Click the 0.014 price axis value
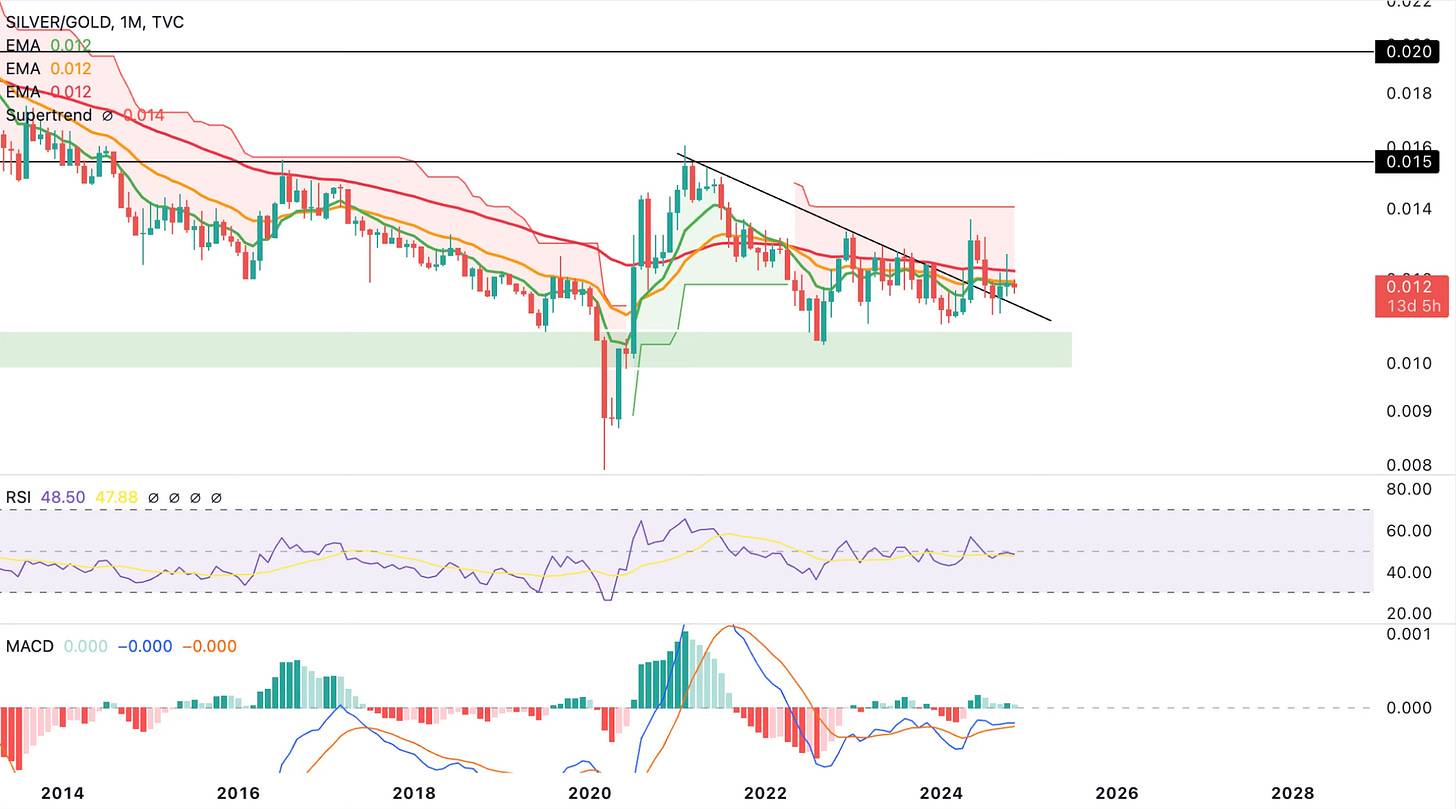 coord(1411,208)
